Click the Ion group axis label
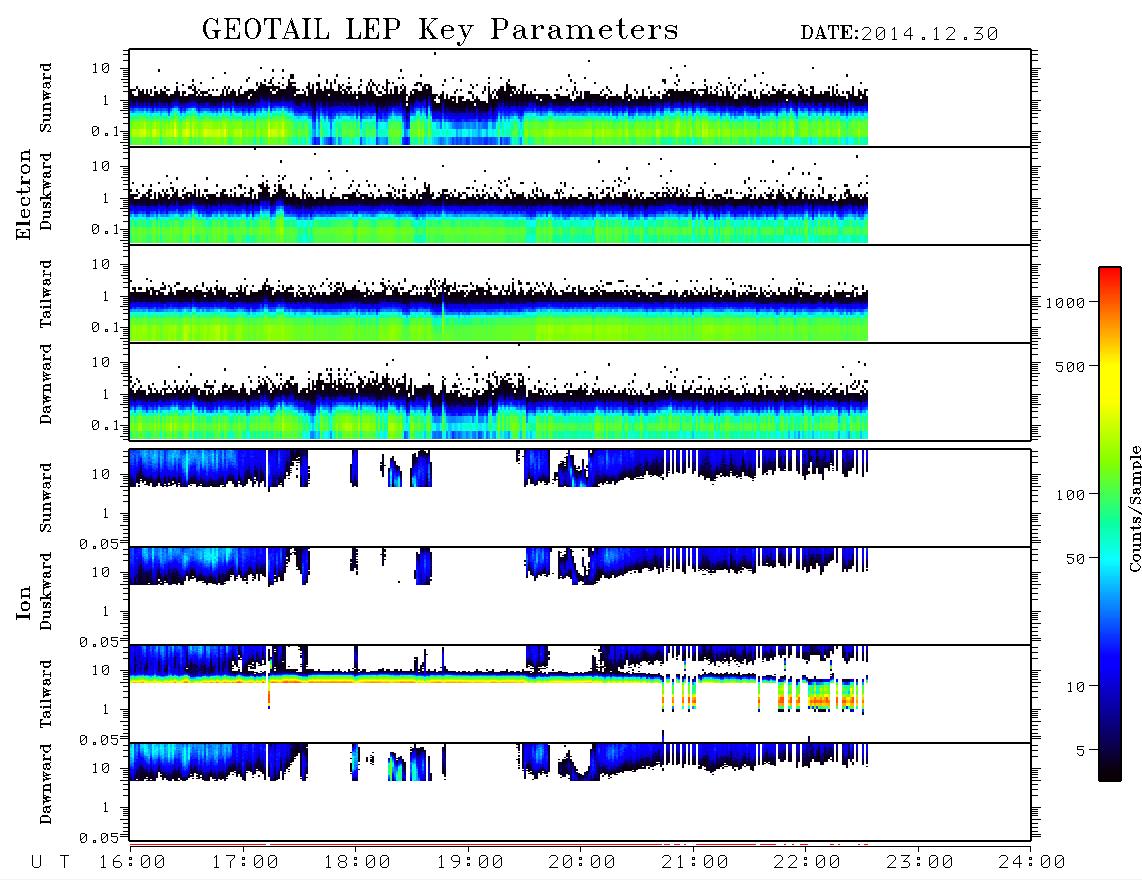The image size is (1142, 880). [24, 602]
